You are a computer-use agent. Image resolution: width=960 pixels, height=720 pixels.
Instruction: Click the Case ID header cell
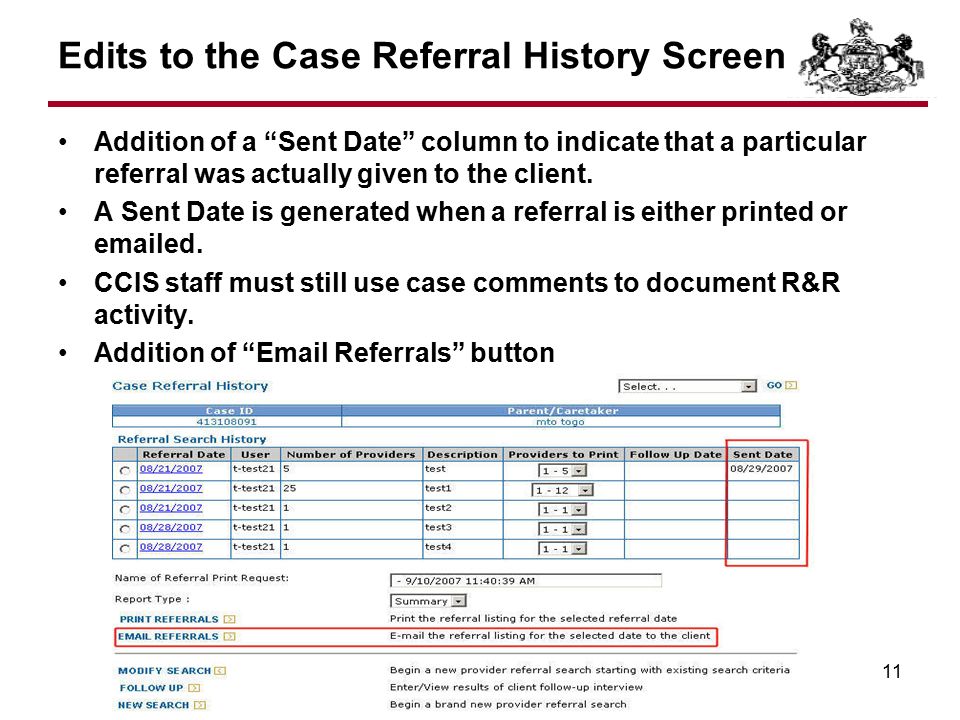(229, 411)
